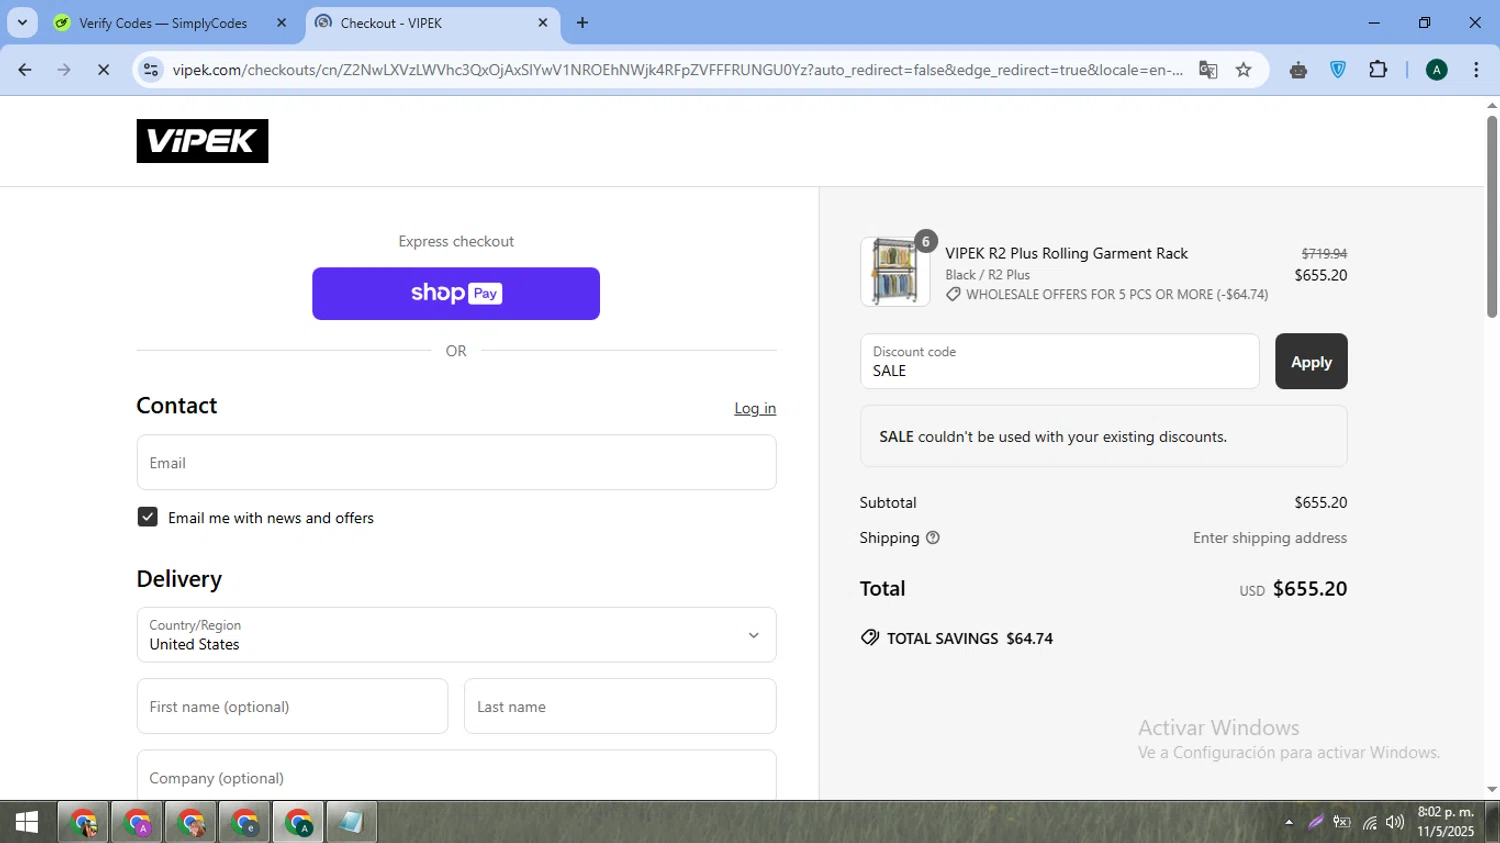1500x843 pixels.
Task: Click the VIPEK logo
Action: (202, 141)
